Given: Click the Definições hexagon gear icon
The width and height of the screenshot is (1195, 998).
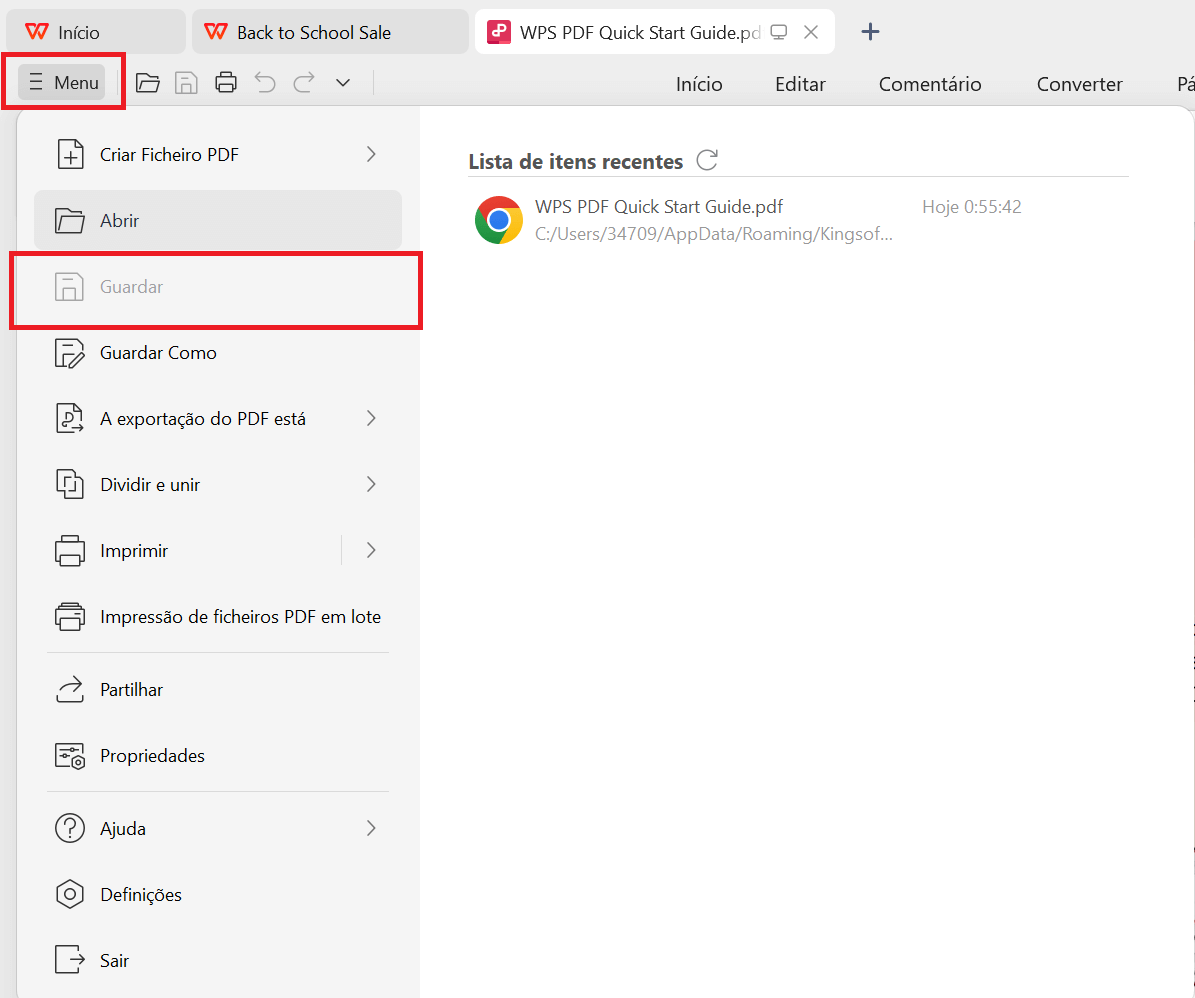Looking at the screenshot, I should 69,894.
